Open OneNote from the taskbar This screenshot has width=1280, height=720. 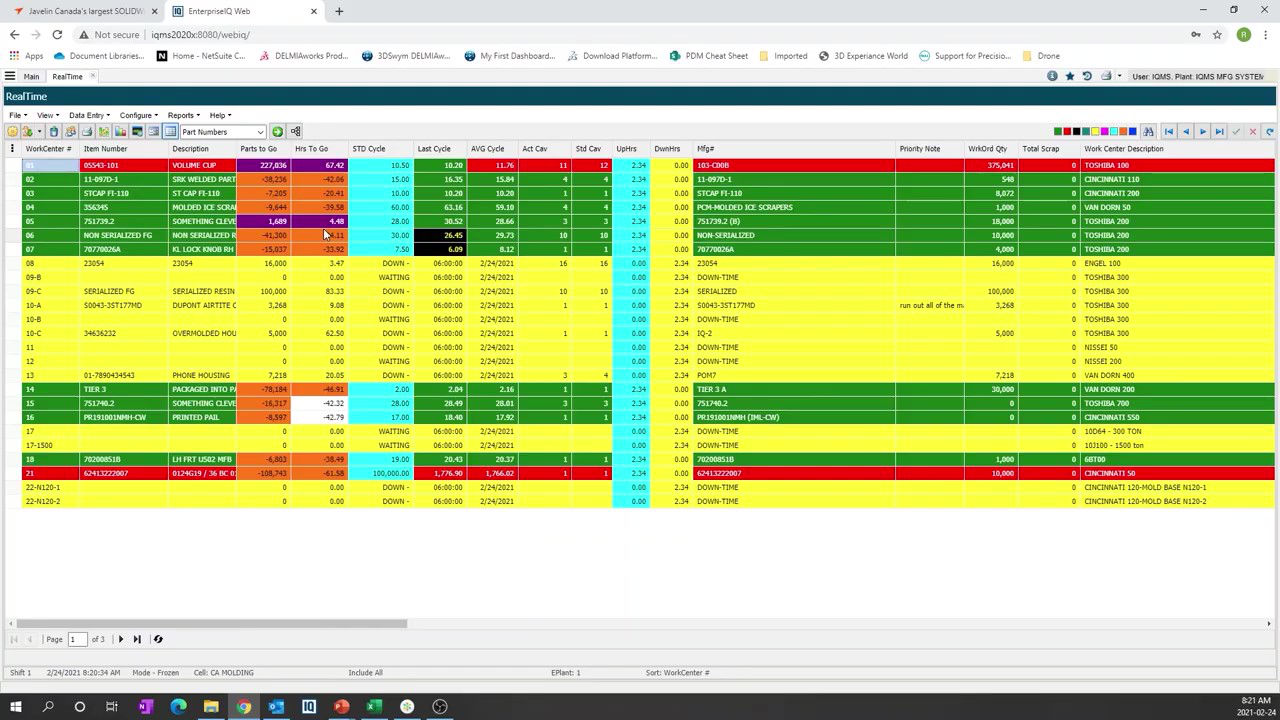pyautogui.click(x=146, y=707)
